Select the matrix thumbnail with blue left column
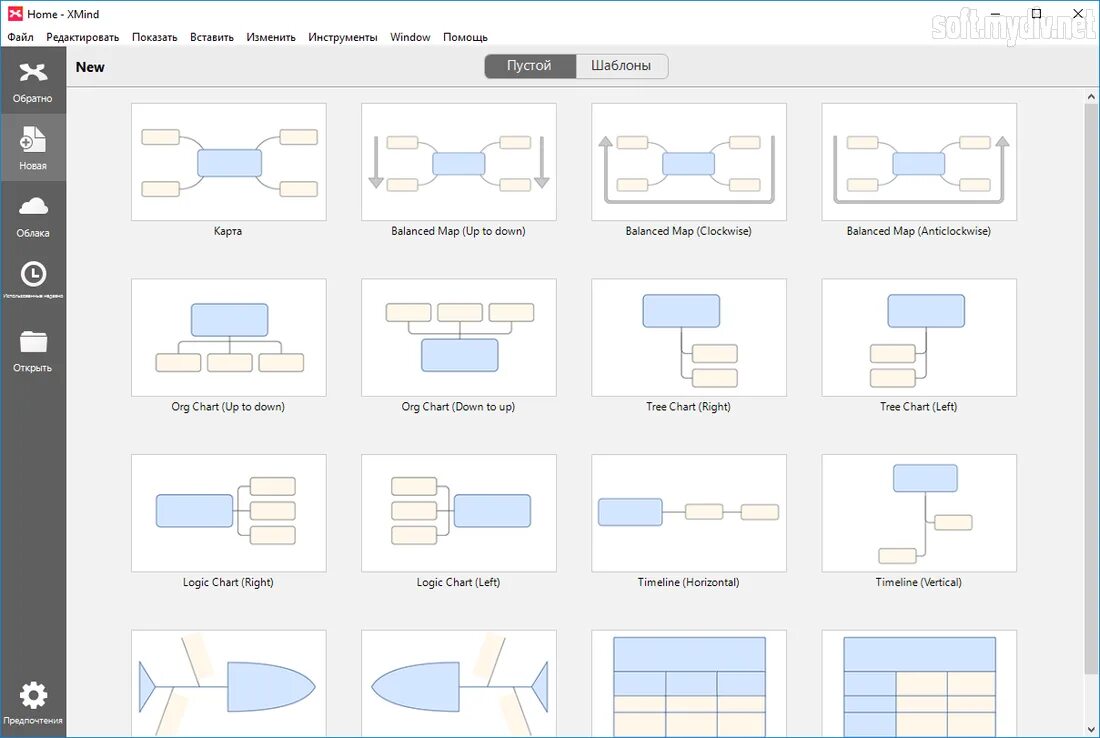 coord(919,683)
